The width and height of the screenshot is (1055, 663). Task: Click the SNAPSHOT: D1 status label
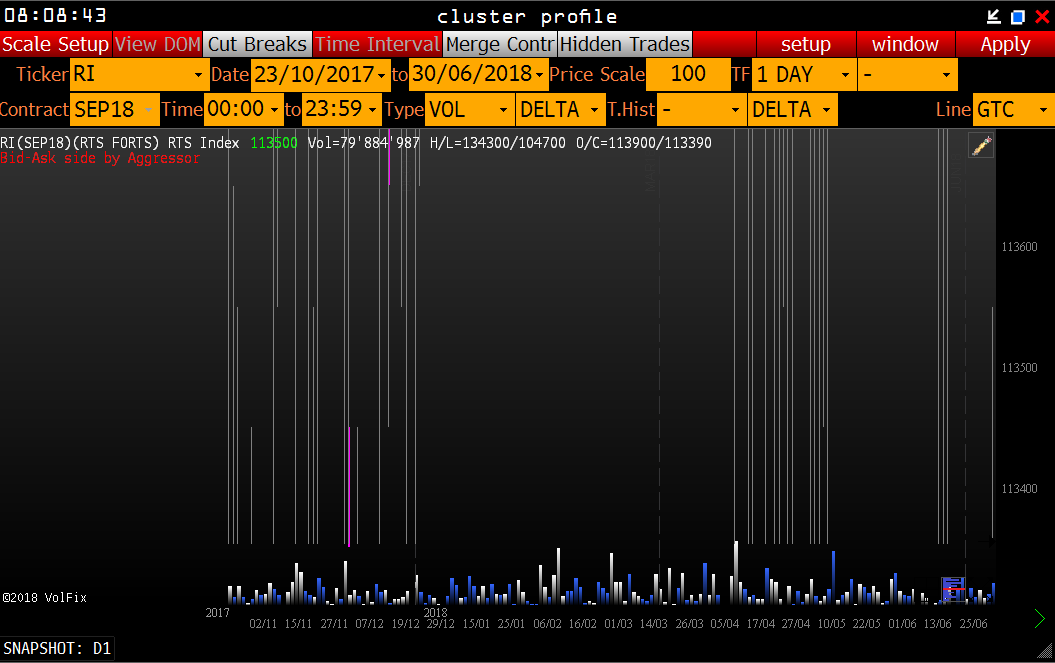(x=57, y=649)
